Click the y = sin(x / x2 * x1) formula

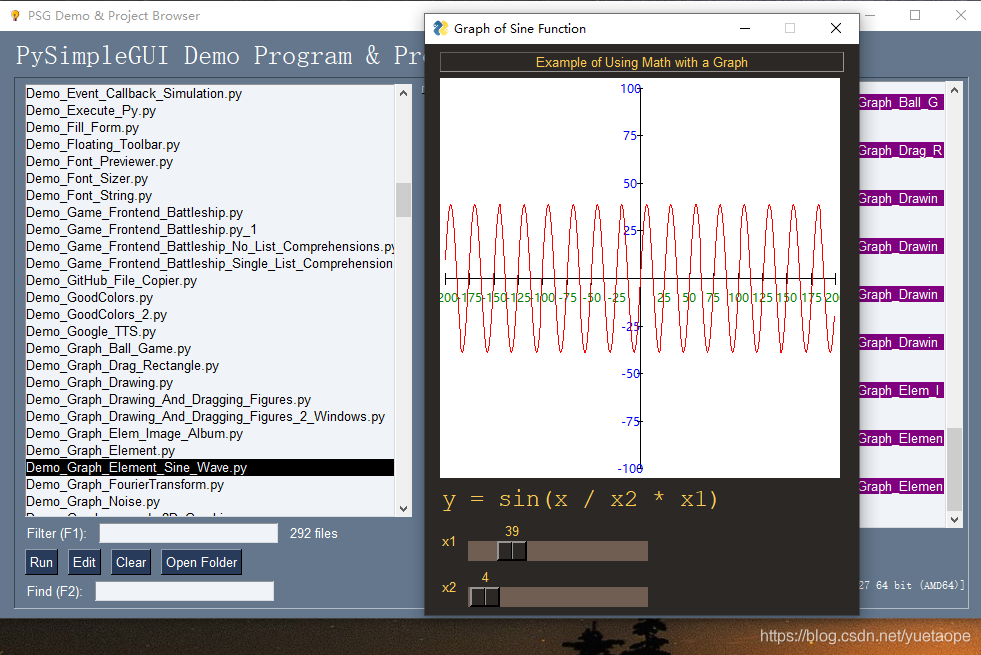pyautogui.click(x=580, y=500)
